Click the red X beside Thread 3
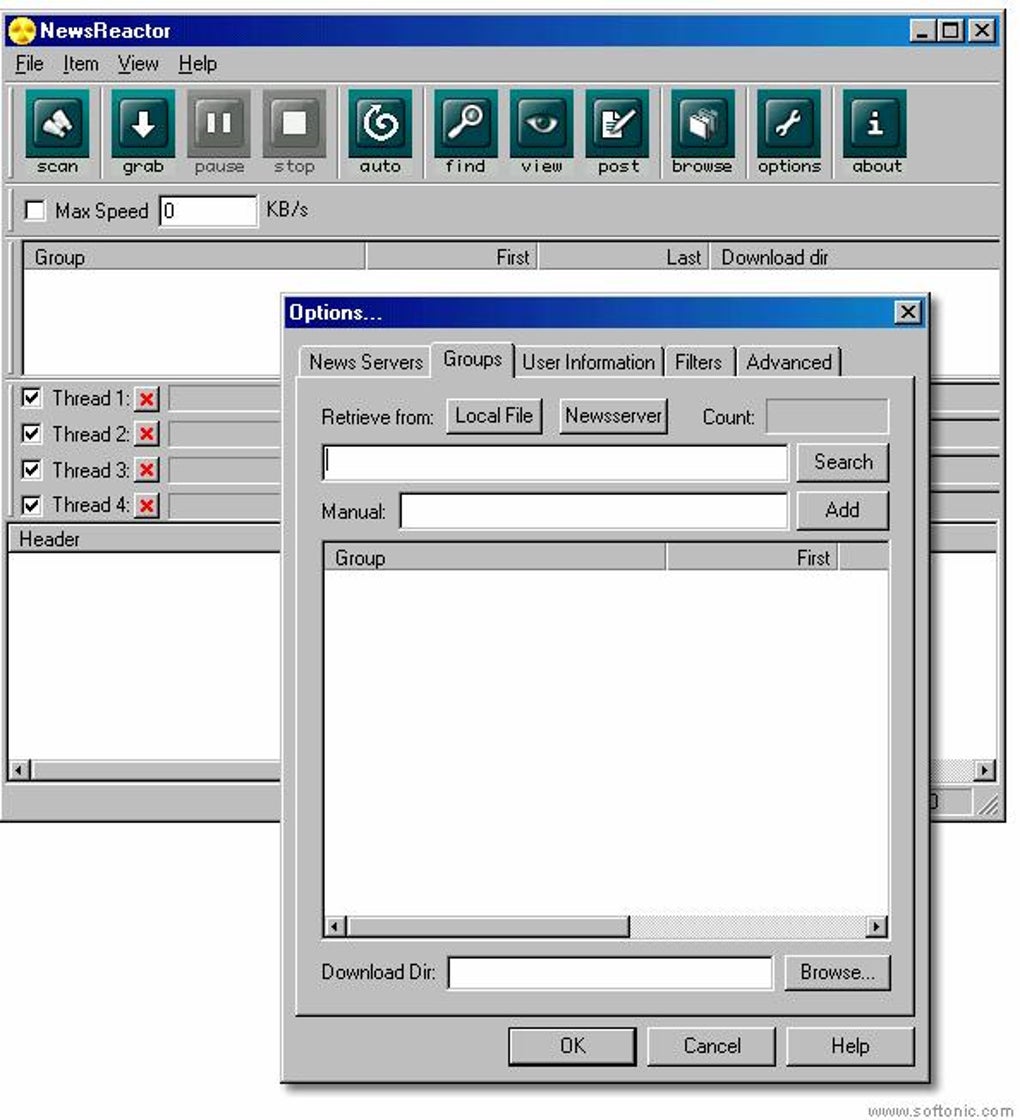This screenshot has height=1120, width=1020. click(146, 470)
